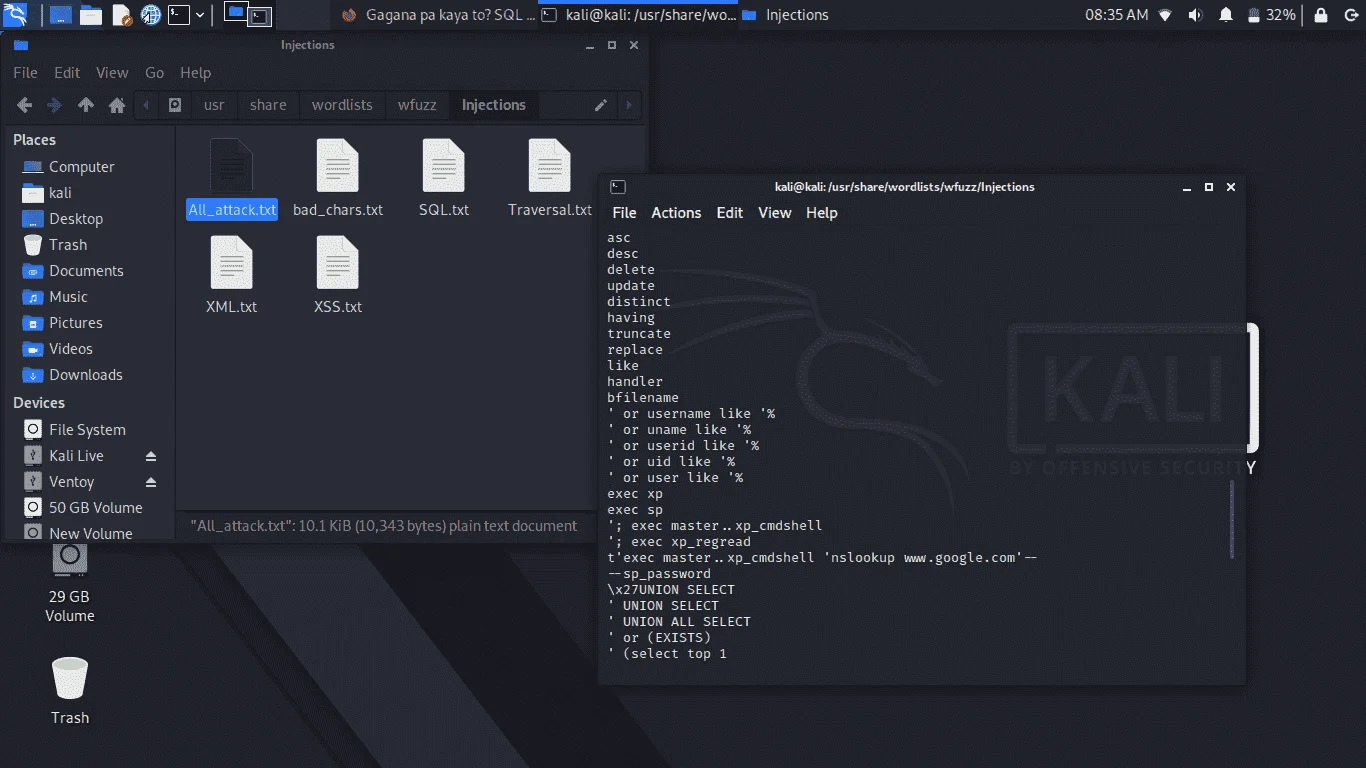
Task: Eject the Kali Live device
Action: pos(151,456)
